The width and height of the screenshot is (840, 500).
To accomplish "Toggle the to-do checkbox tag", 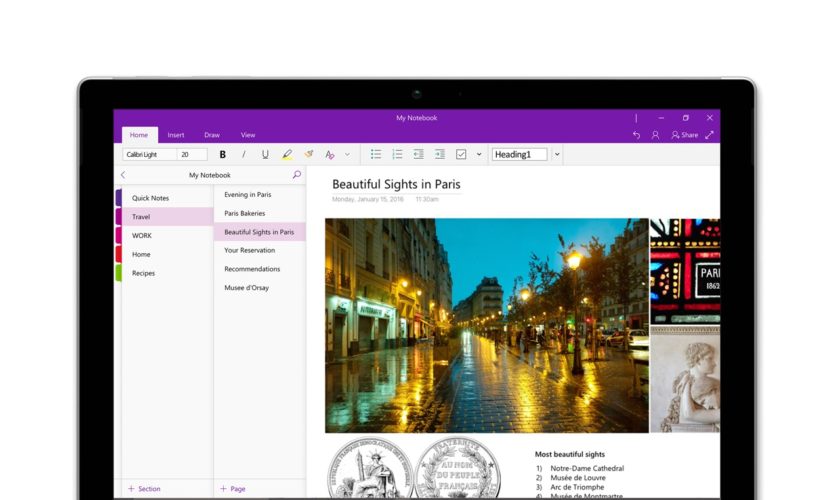I will point(461,155).
